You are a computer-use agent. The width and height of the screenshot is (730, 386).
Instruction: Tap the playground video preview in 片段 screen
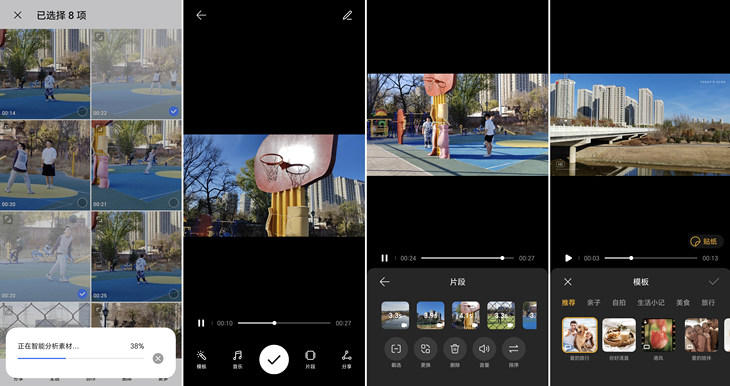(458, 125)
